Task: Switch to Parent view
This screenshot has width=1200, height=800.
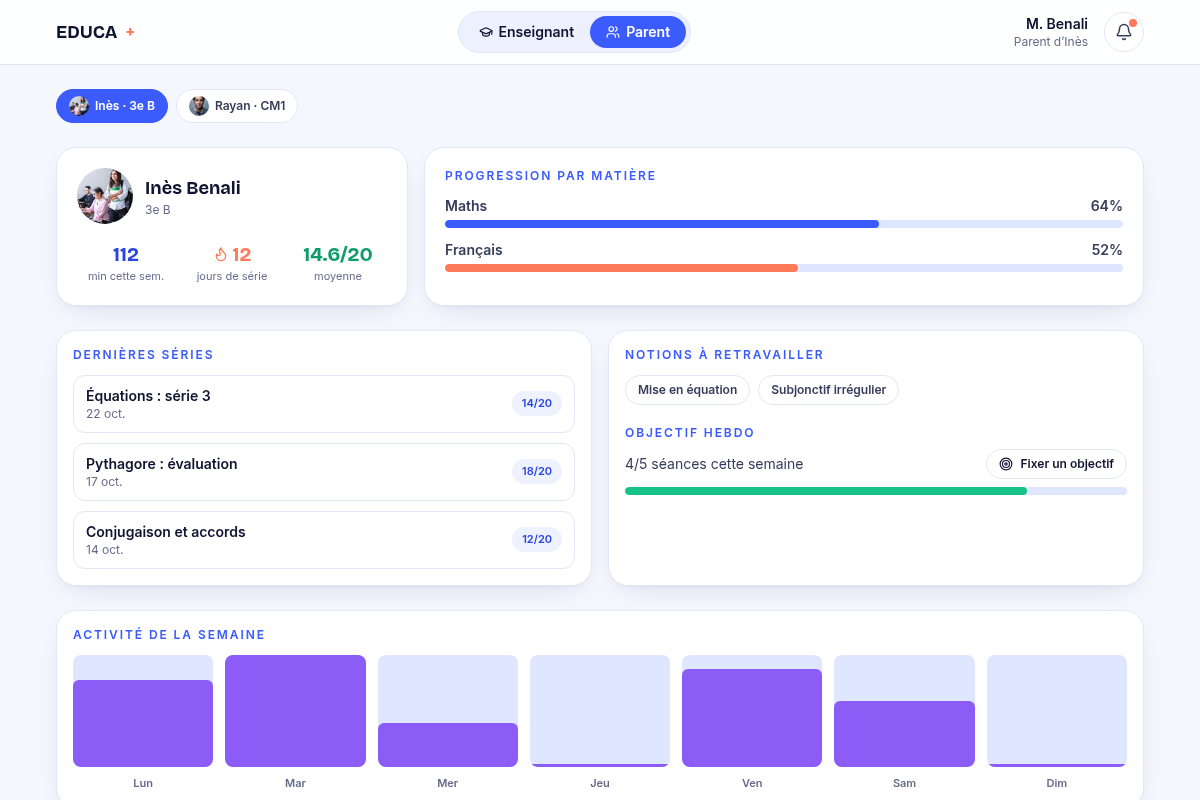Action: pyautogui.click(x=638, y=32)
